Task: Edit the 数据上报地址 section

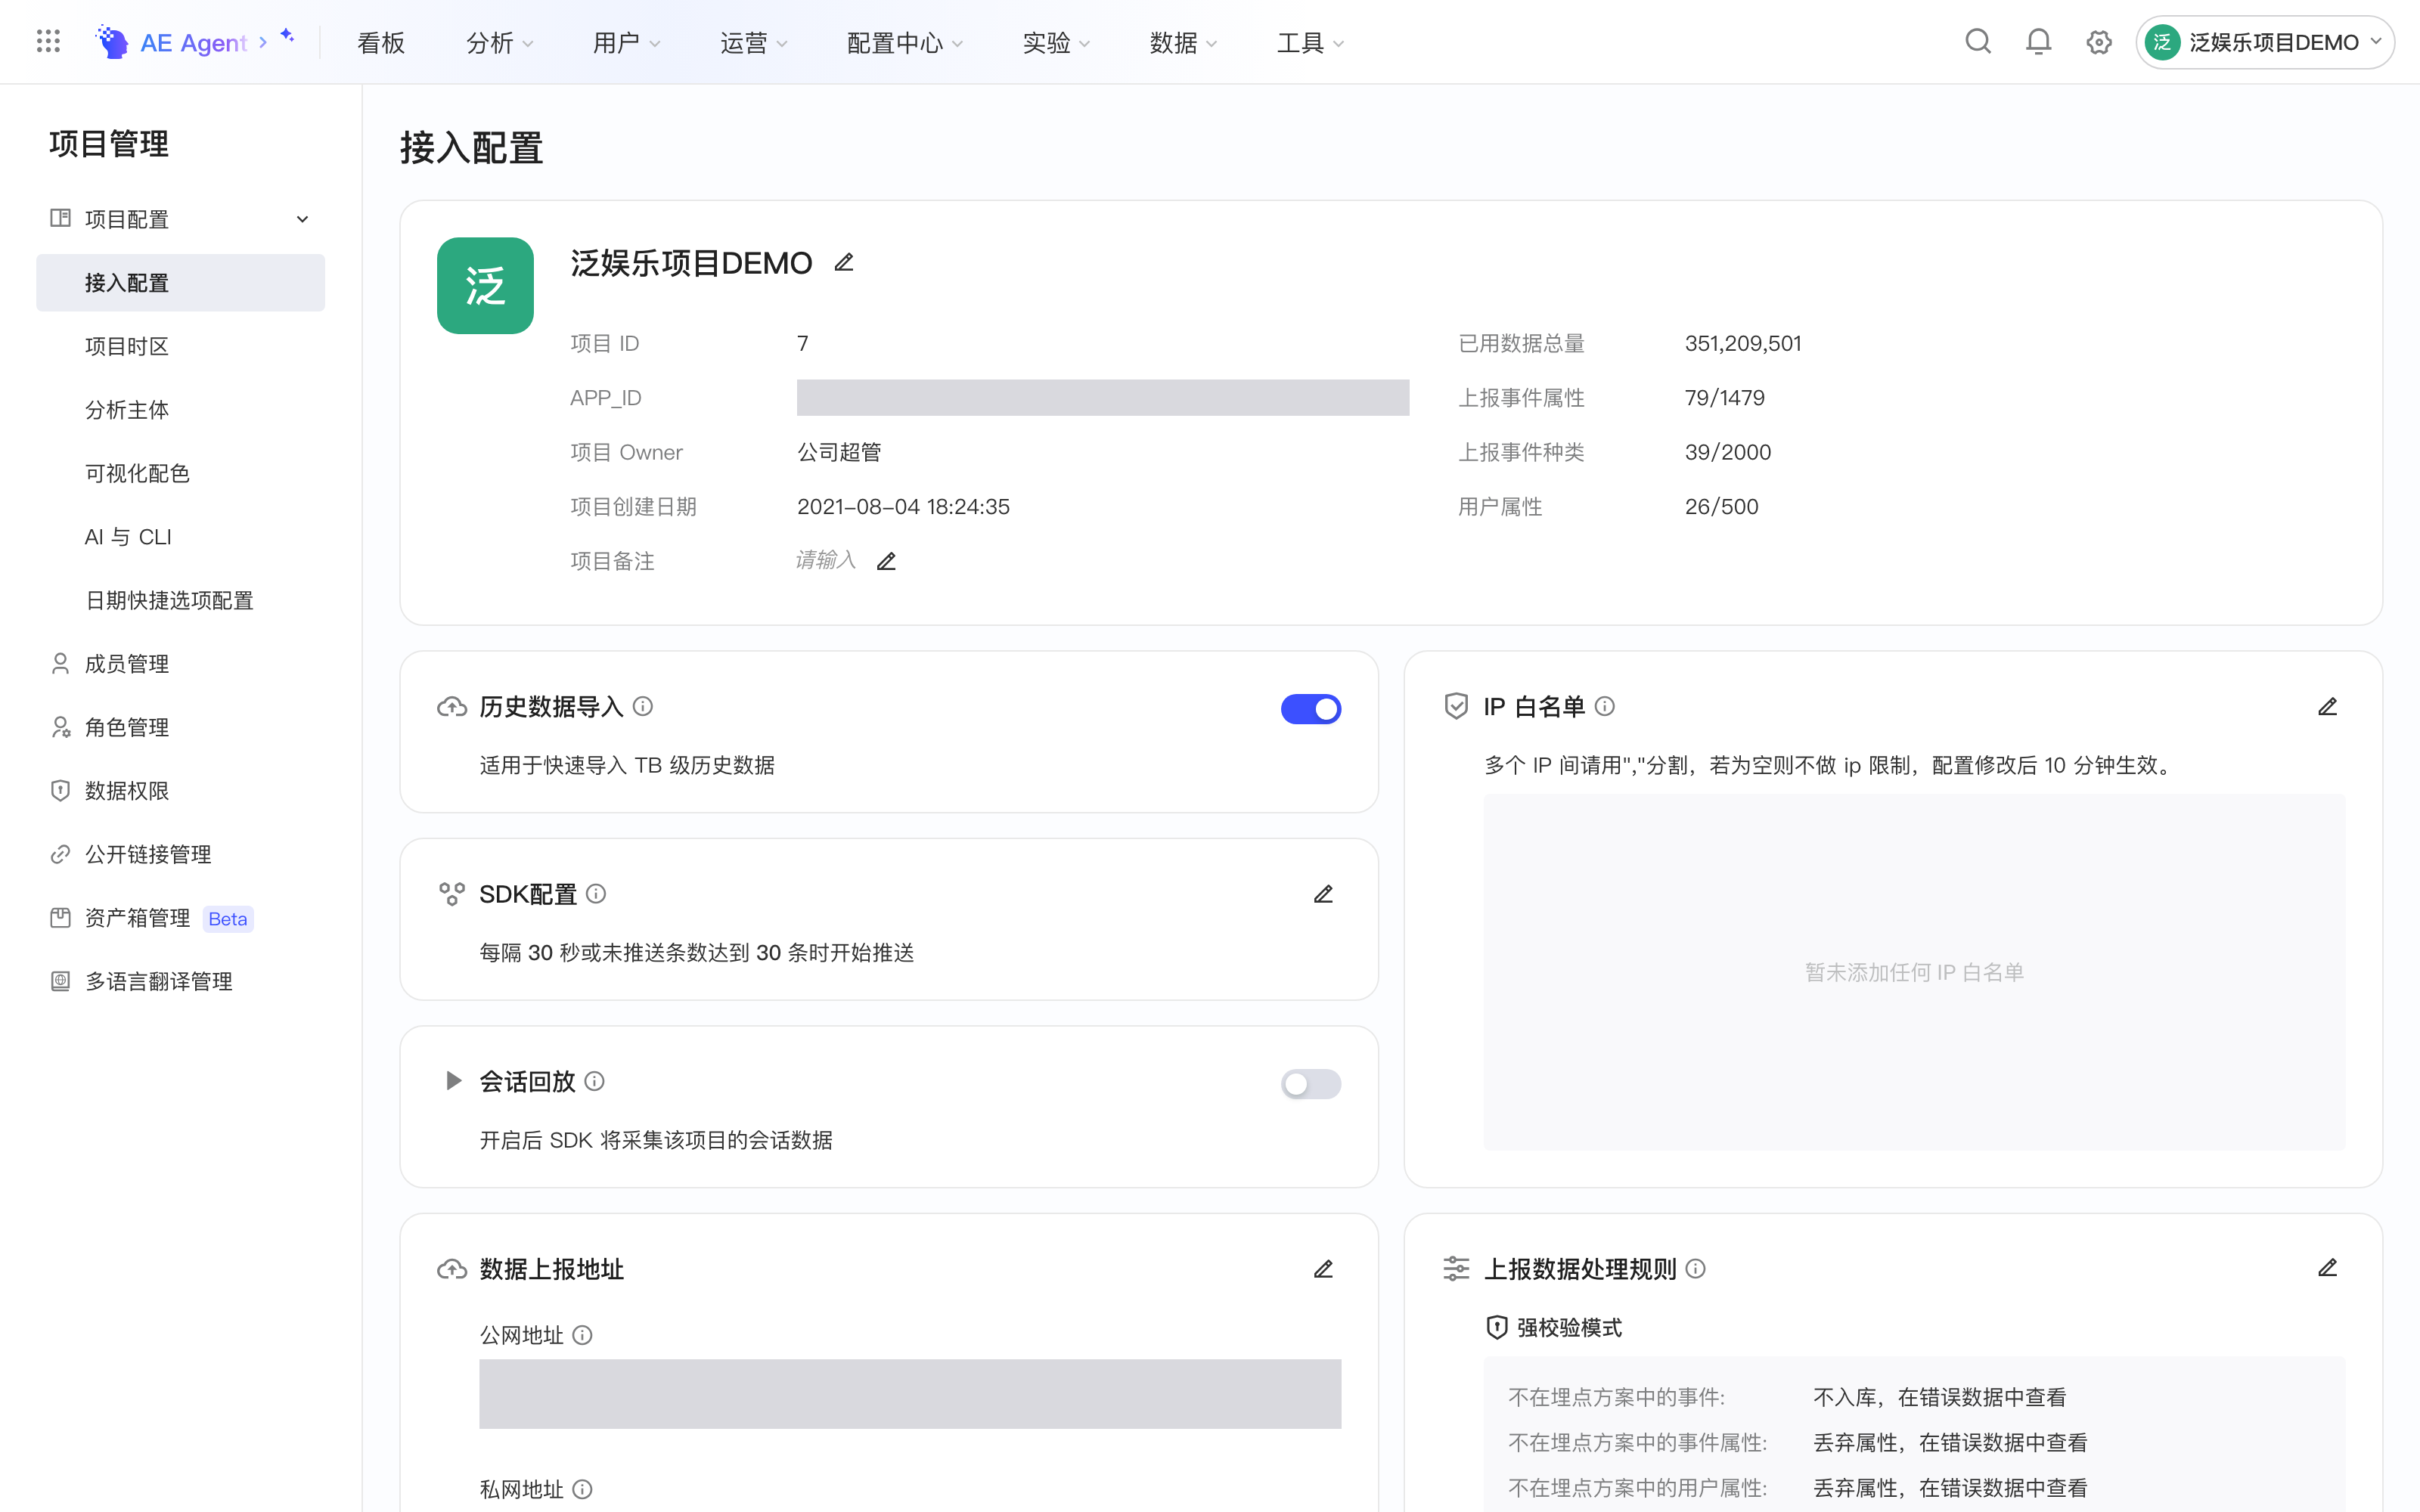Action: (1323, 1269)
